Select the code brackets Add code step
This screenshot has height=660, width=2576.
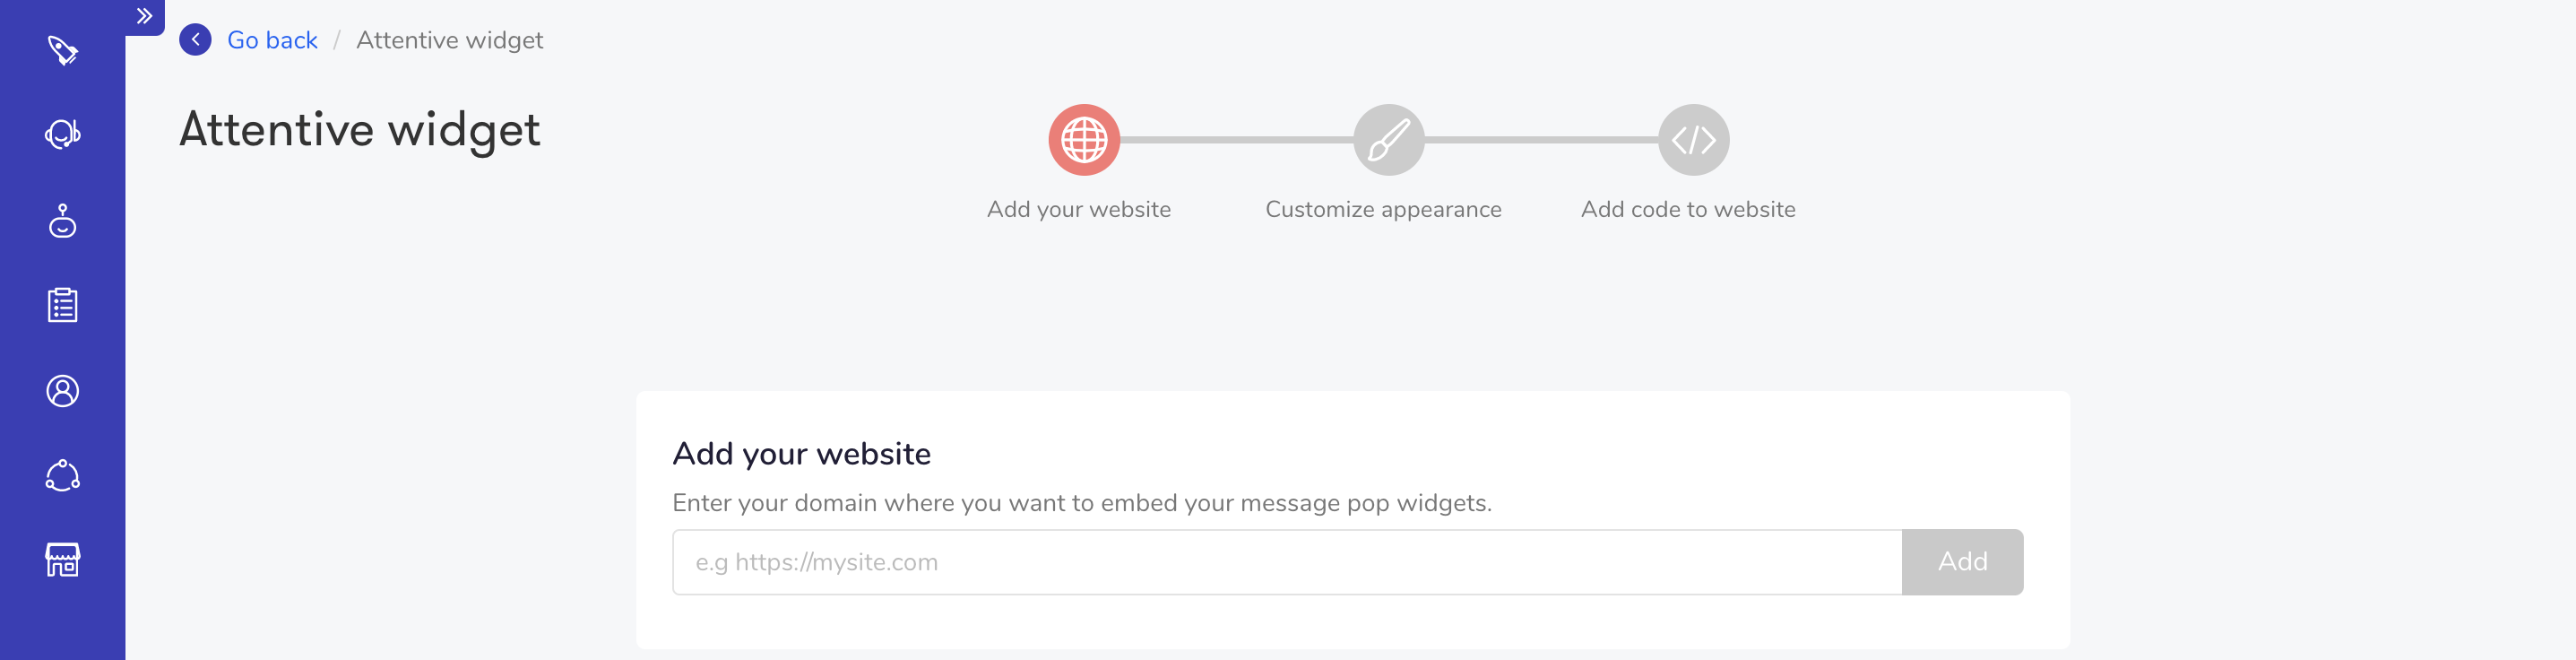click(x=1694, y=140)
